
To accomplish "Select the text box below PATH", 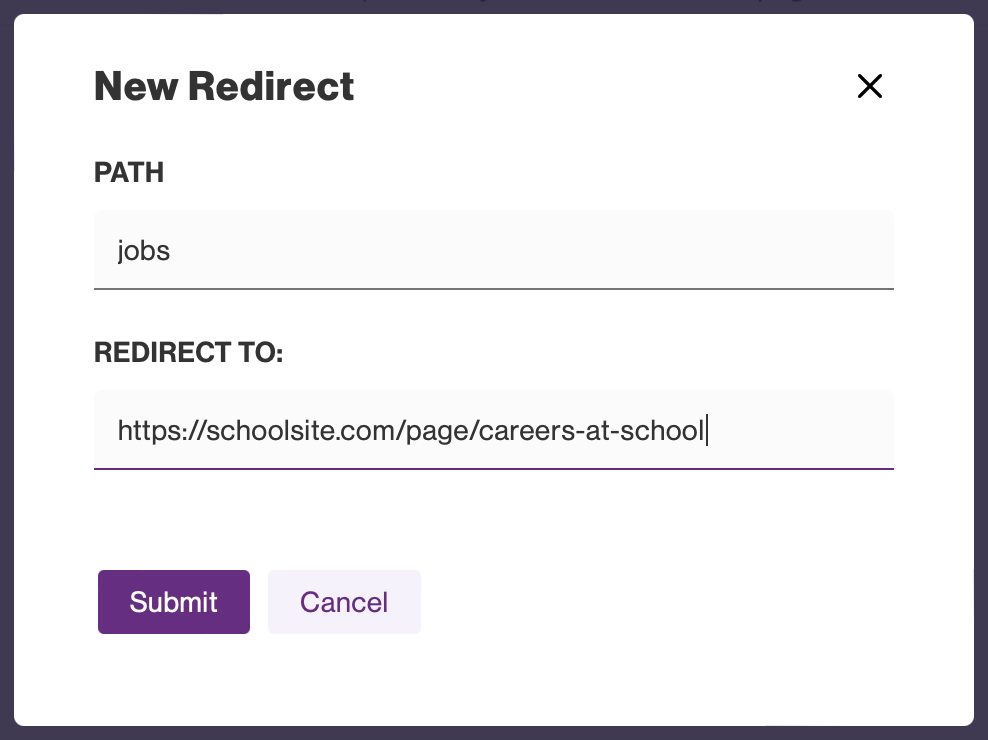I will pos(493,250).
